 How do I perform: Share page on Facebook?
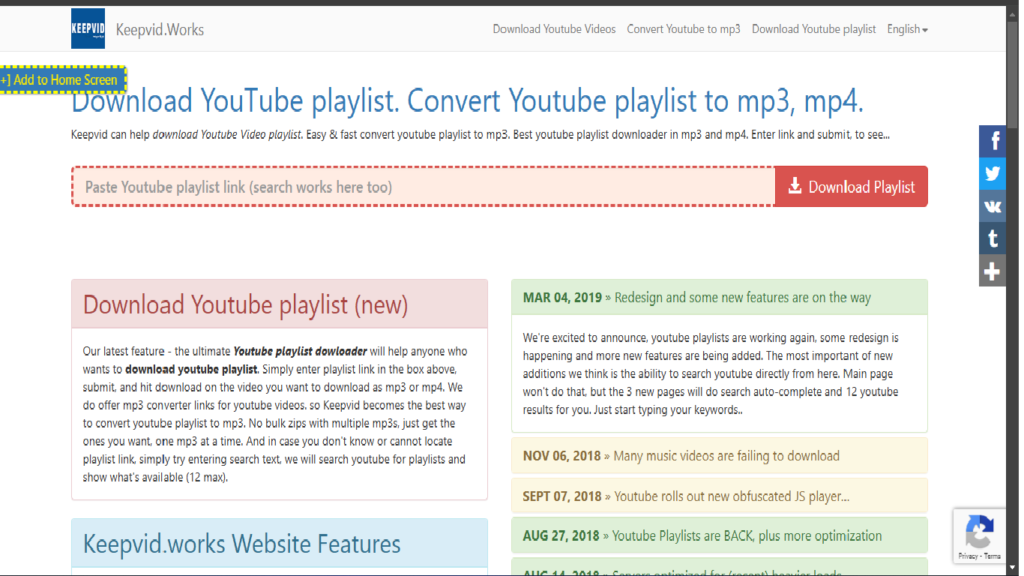point(992,141)
